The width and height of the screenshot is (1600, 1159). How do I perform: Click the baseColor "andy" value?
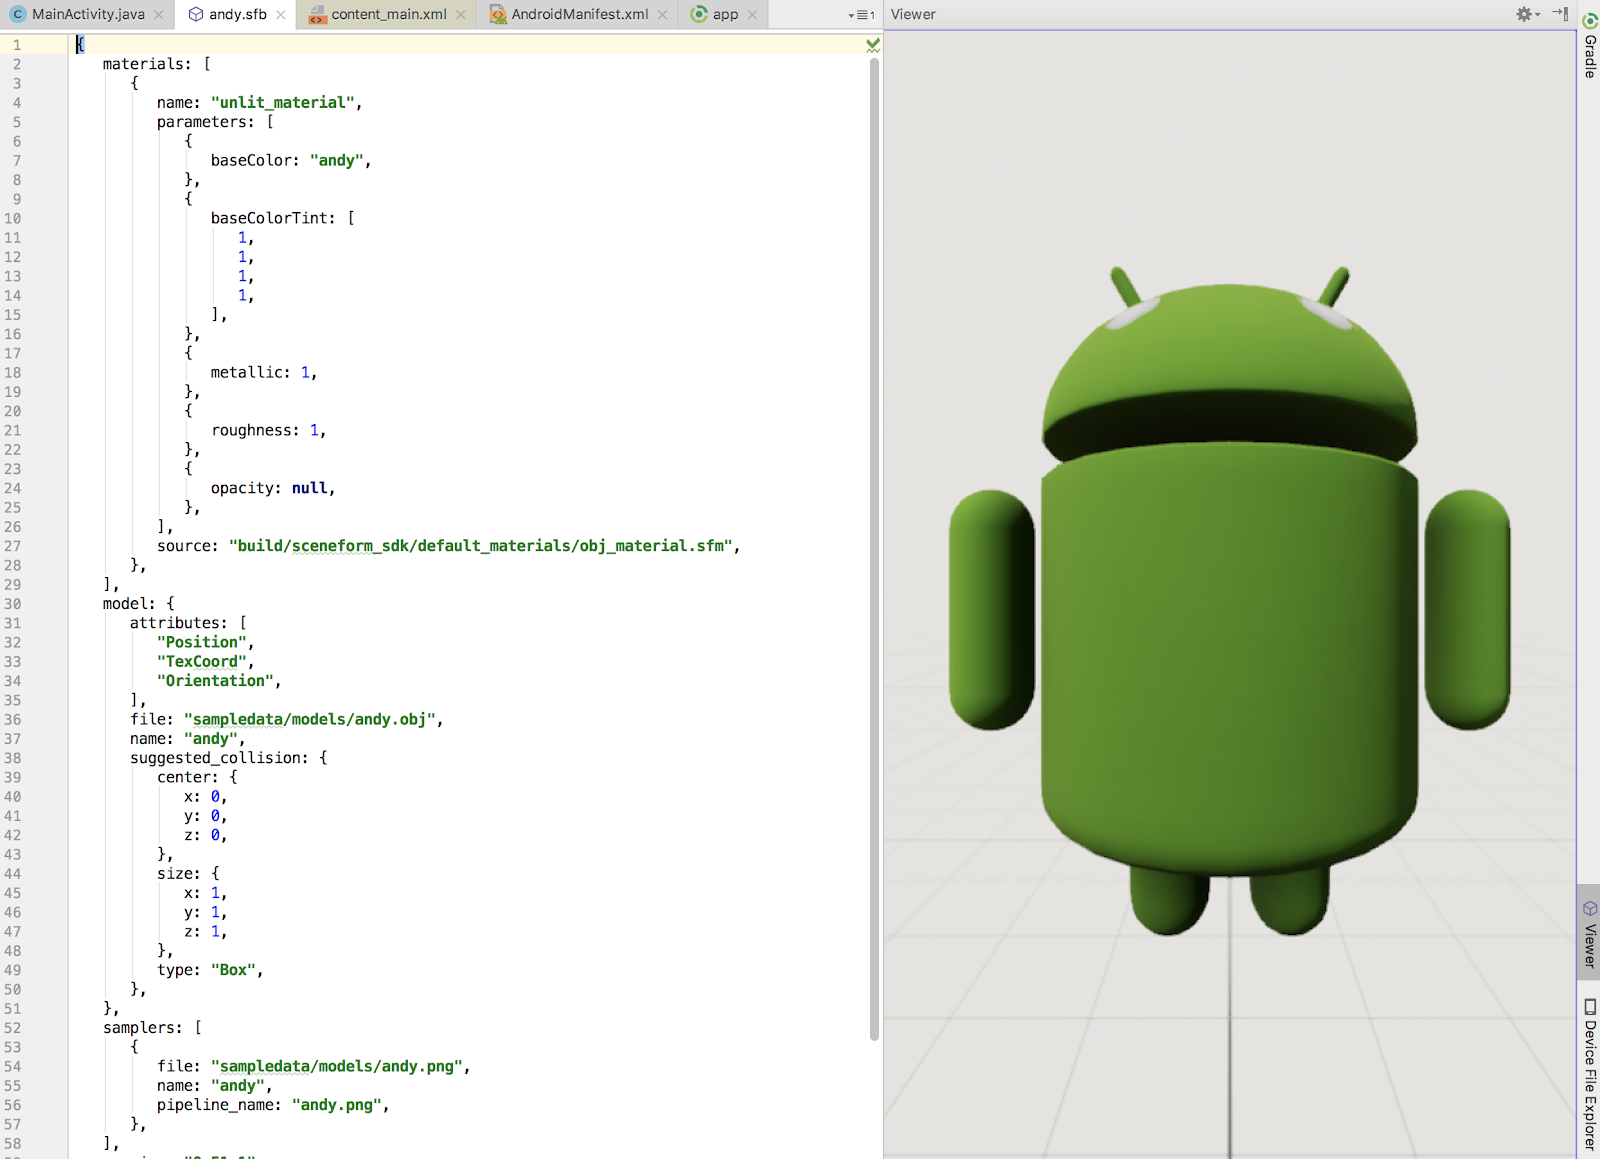click(x=337, y=160)
